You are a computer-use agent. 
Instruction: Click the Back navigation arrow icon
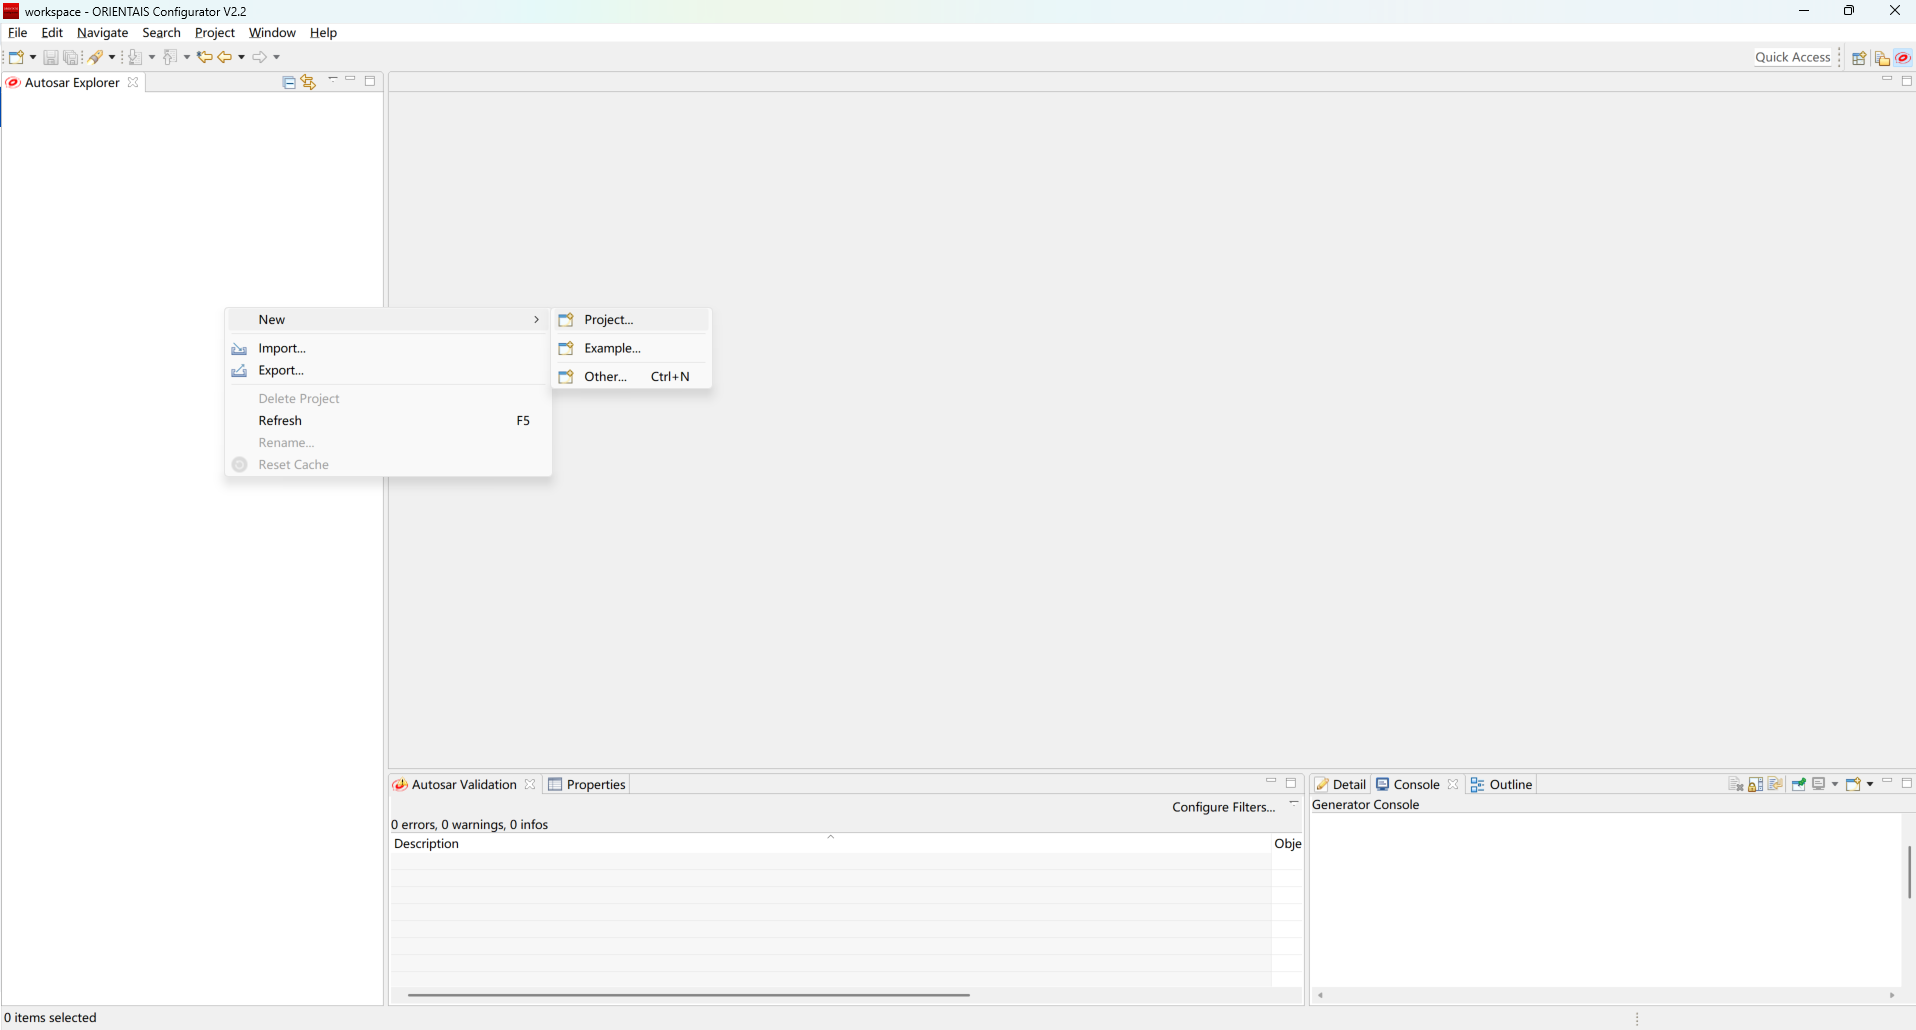[225, 57]
